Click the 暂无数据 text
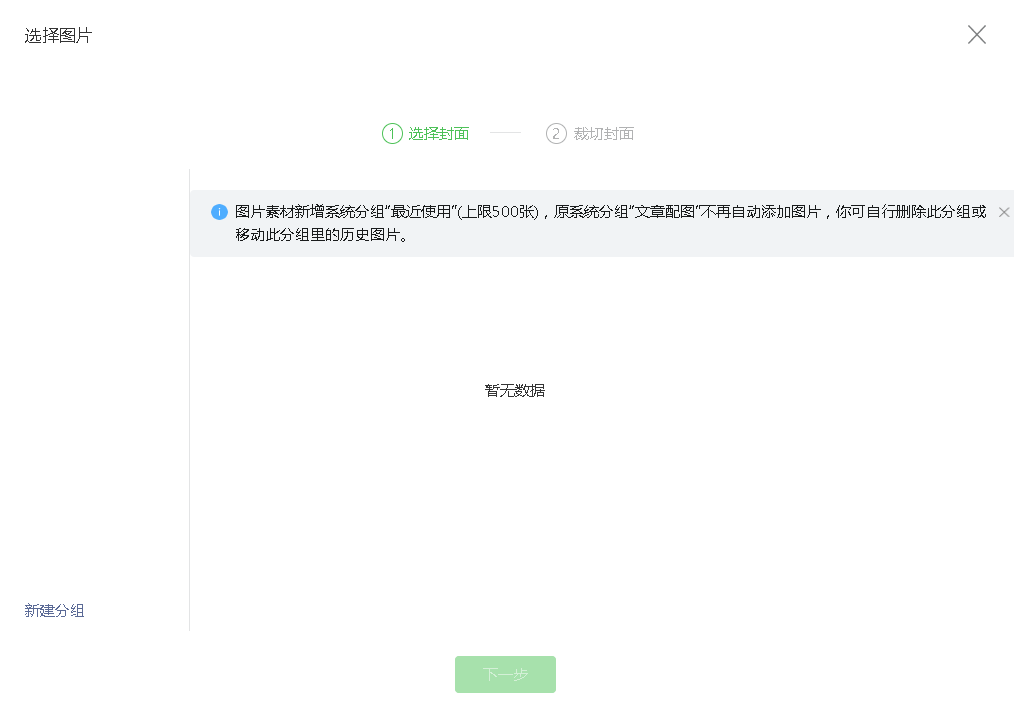Viewport: 1014px width, 710px height. click(x=515, y=391)
